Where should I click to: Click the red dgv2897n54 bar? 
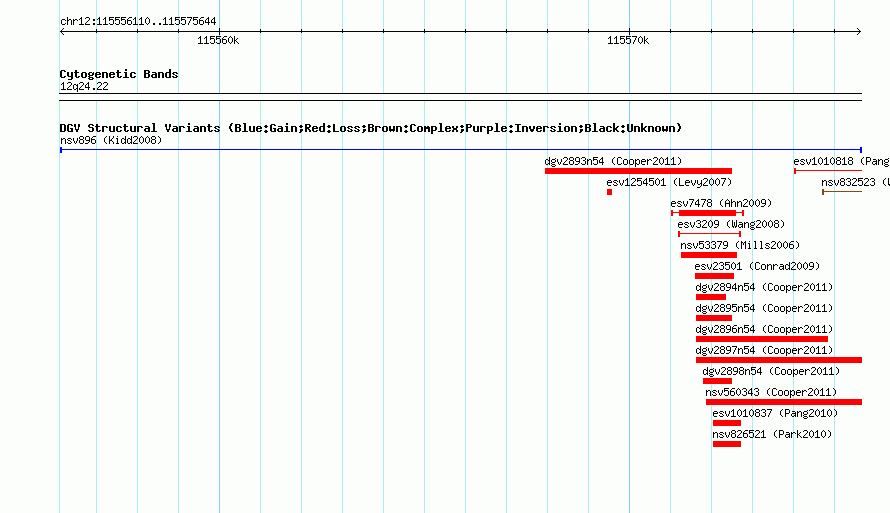click(779, 360)
